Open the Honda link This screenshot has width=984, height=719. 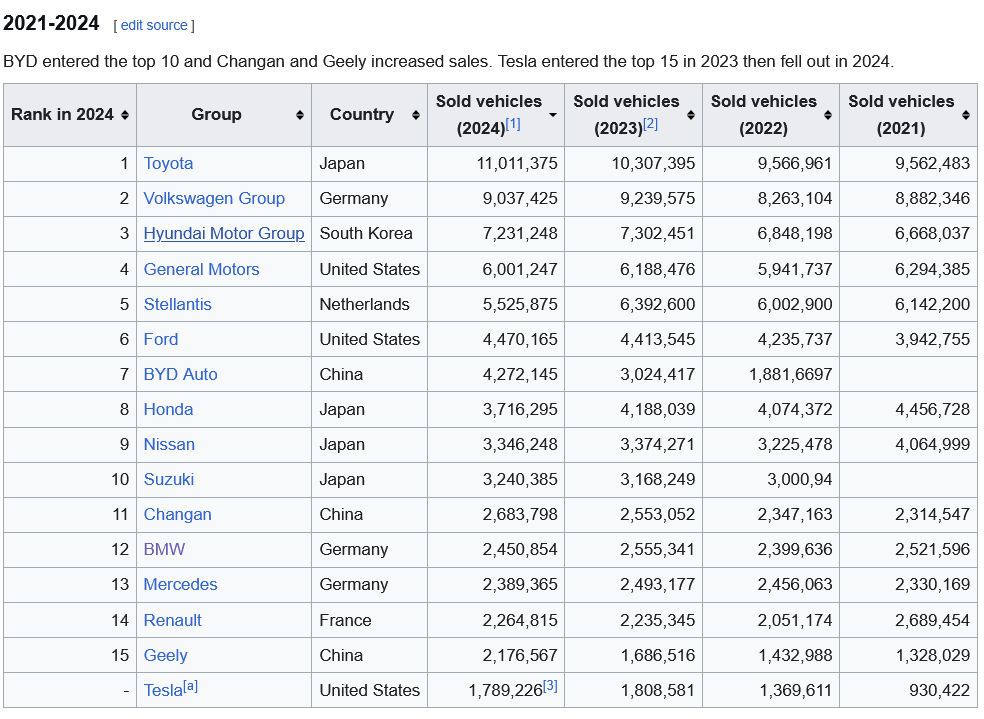click(168, 410)
